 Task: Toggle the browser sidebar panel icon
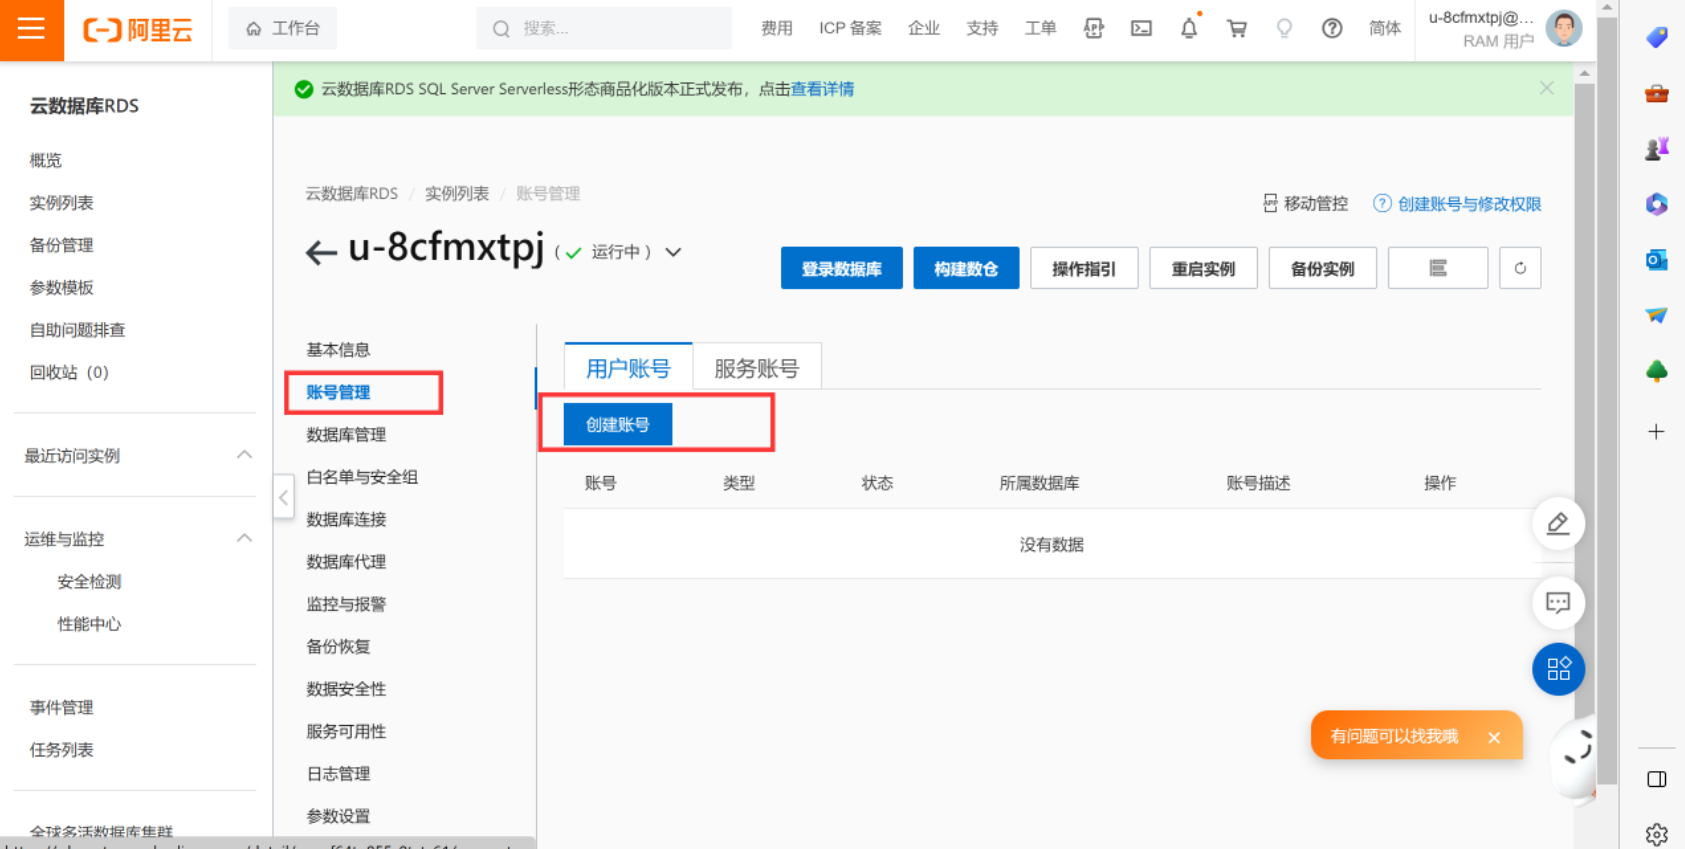(1657, 779)
